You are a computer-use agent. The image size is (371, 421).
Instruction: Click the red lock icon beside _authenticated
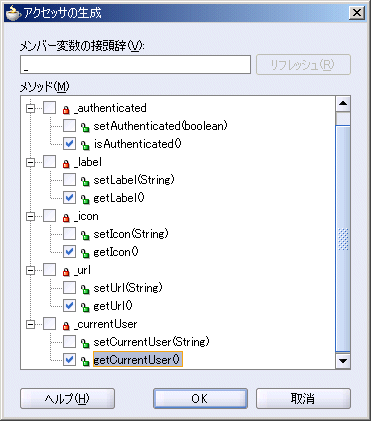point(66,109)
